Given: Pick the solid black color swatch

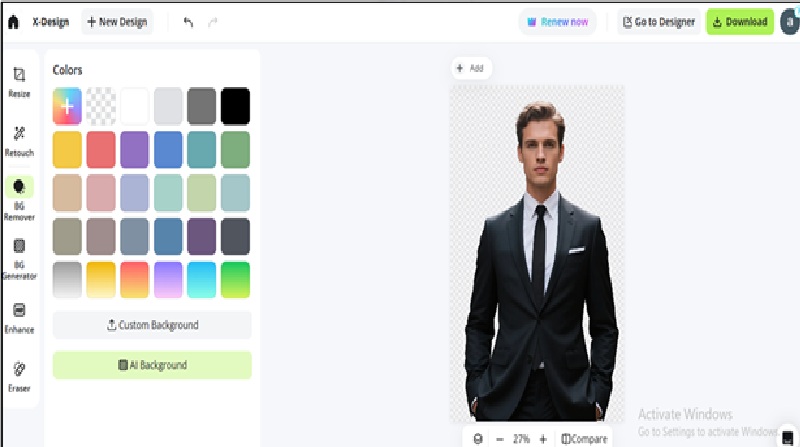Looking at the screenshot, I should [x=235, y=105].
